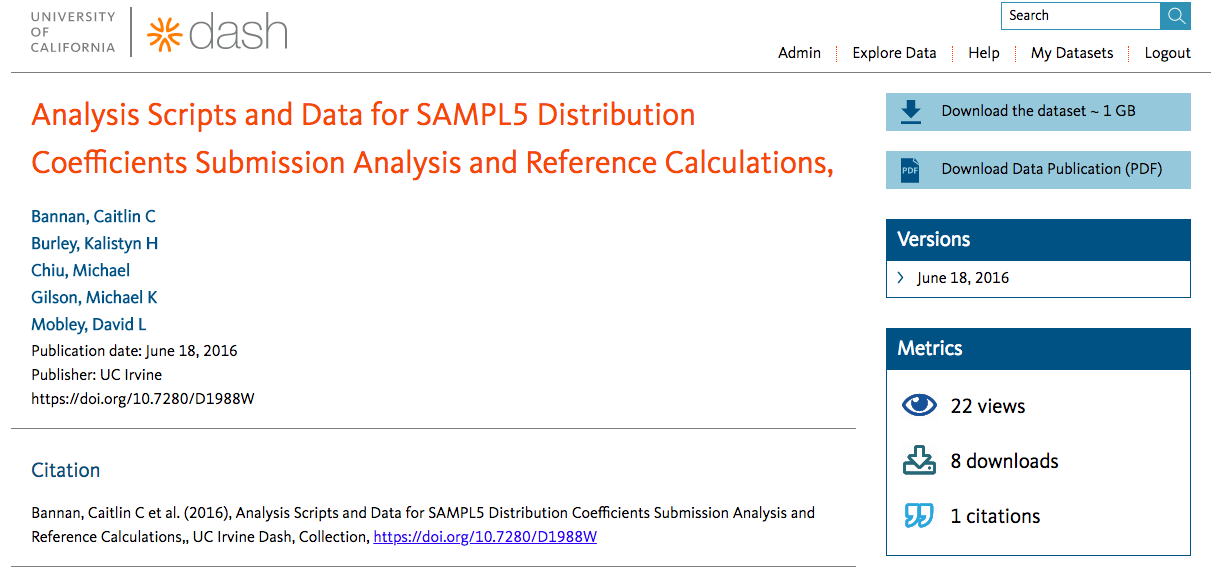Open the Admin menu item
Viewport: 1214px width, 572px height.
[x=799, y=53]
